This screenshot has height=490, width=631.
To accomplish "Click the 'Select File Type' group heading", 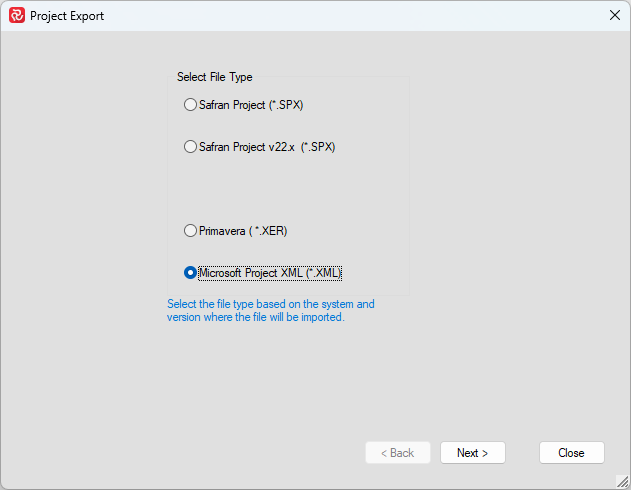I will [215, 77].
